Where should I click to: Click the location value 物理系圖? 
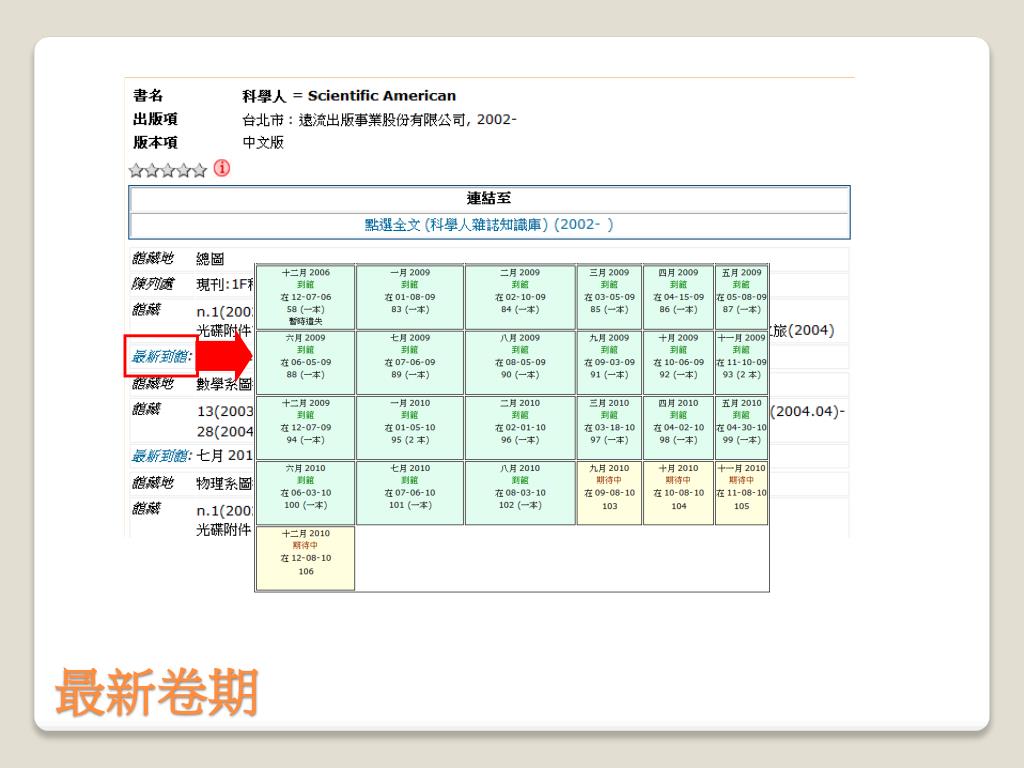tap(225, 483)
